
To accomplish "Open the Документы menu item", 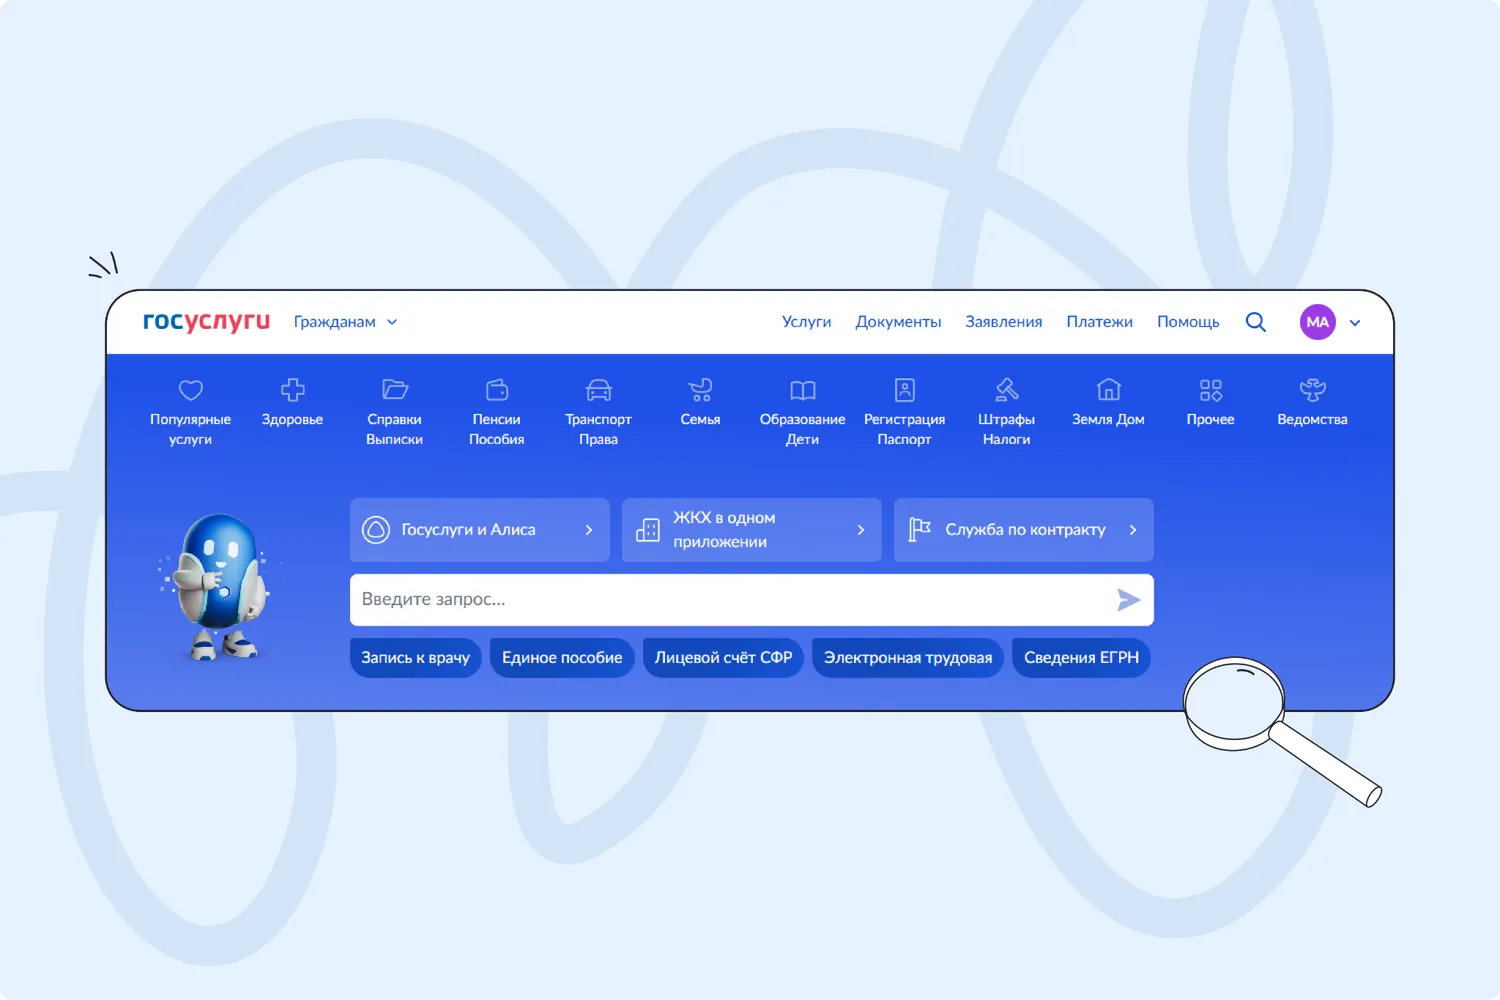I will point(898,322).
